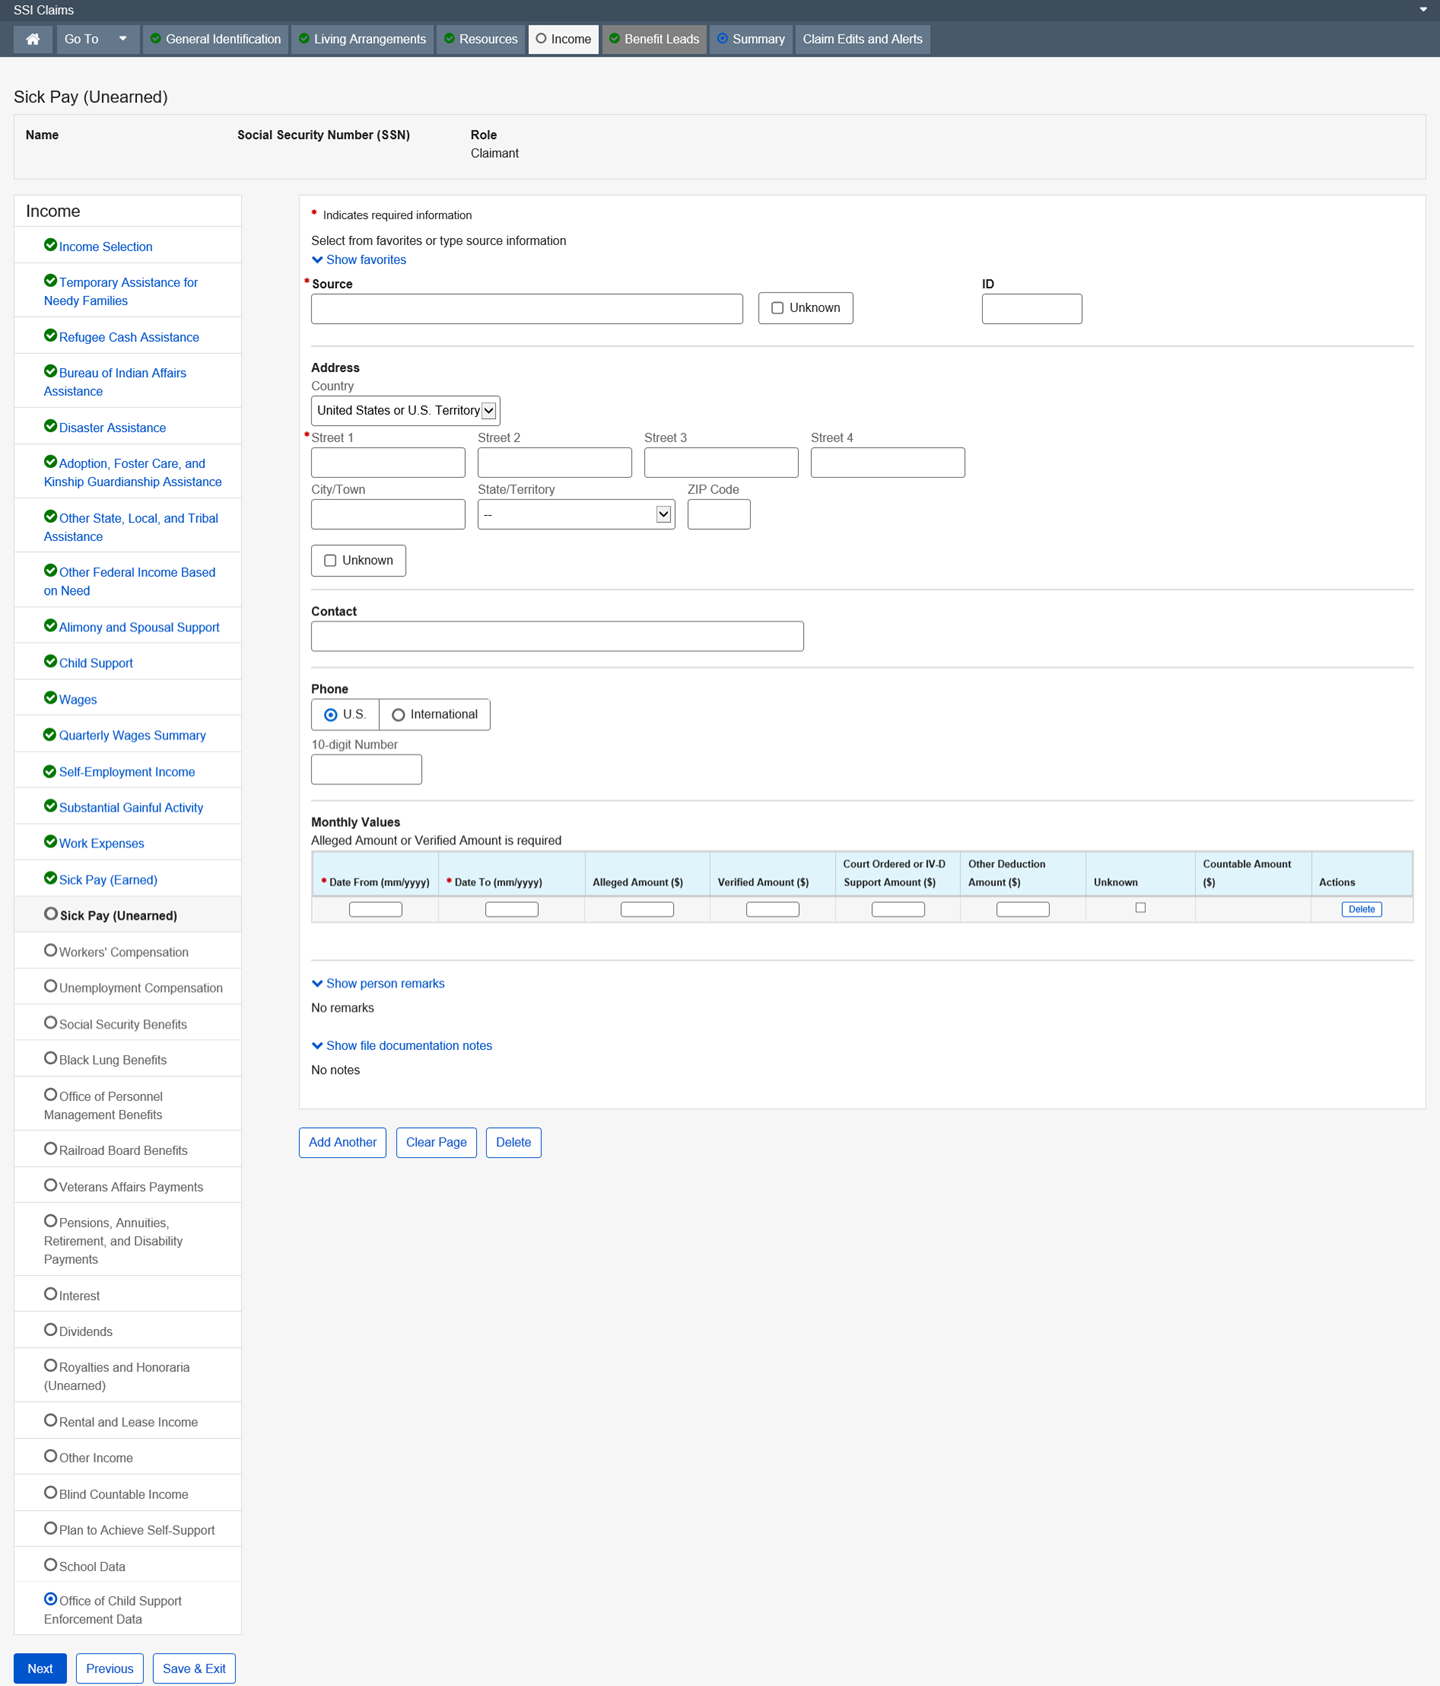The image size is (1440, 1686).
Task: Click green checkmark icon on Benefit Leads tab
Action: coord(615,39)
